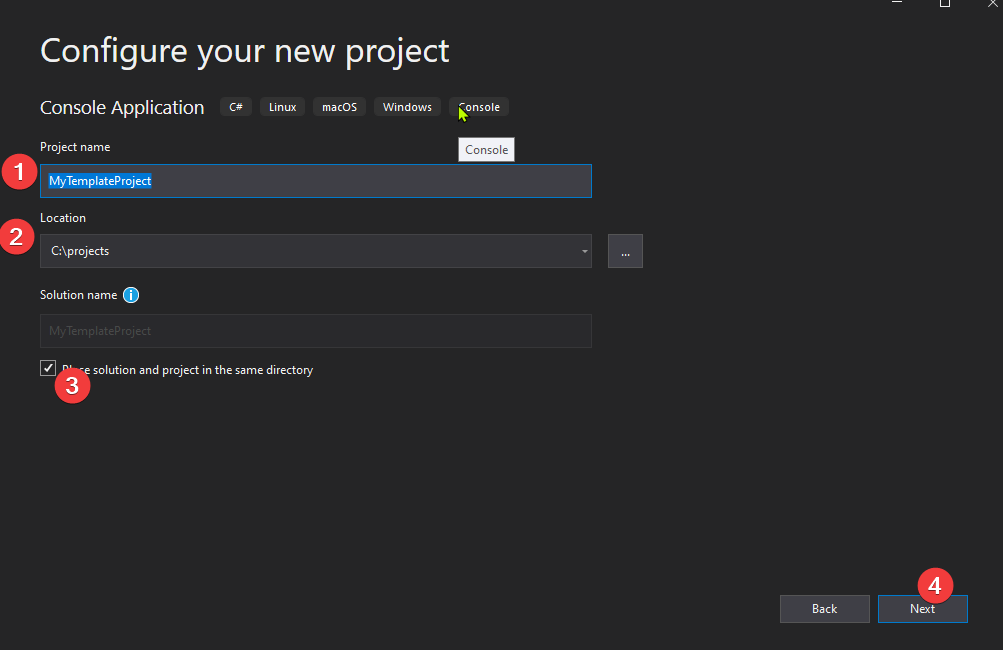This screenshot has width=1003, height=650.
Task: Close the dialog window
Action: pyautogui.click(x=992, y=3)
